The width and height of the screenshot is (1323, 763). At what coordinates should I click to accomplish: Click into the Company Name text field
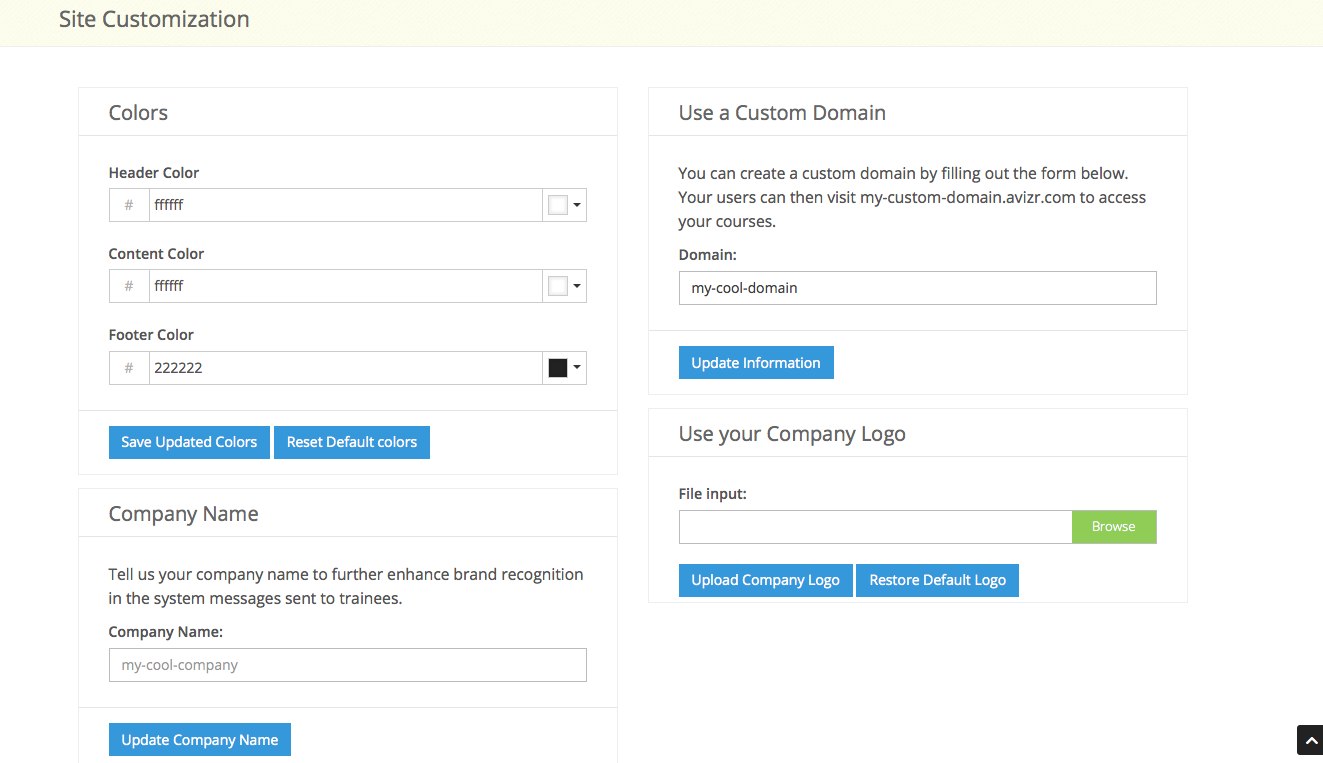click(x=347, y=665)
